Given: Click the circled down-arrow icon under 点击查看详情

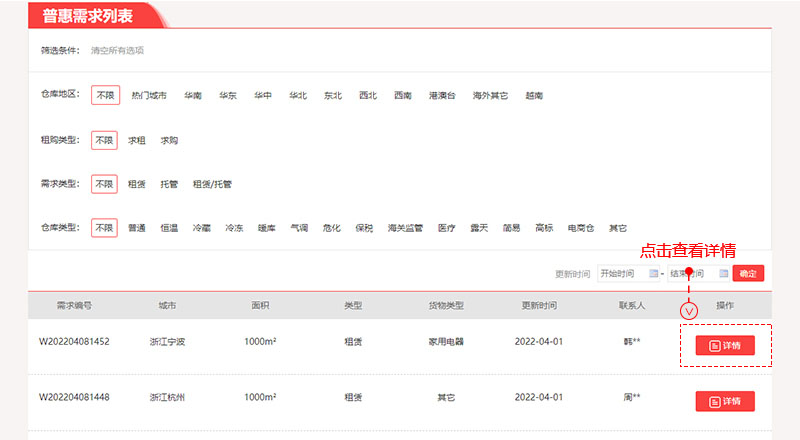Looking at the screenshot, I should click(x=688, y=310).
